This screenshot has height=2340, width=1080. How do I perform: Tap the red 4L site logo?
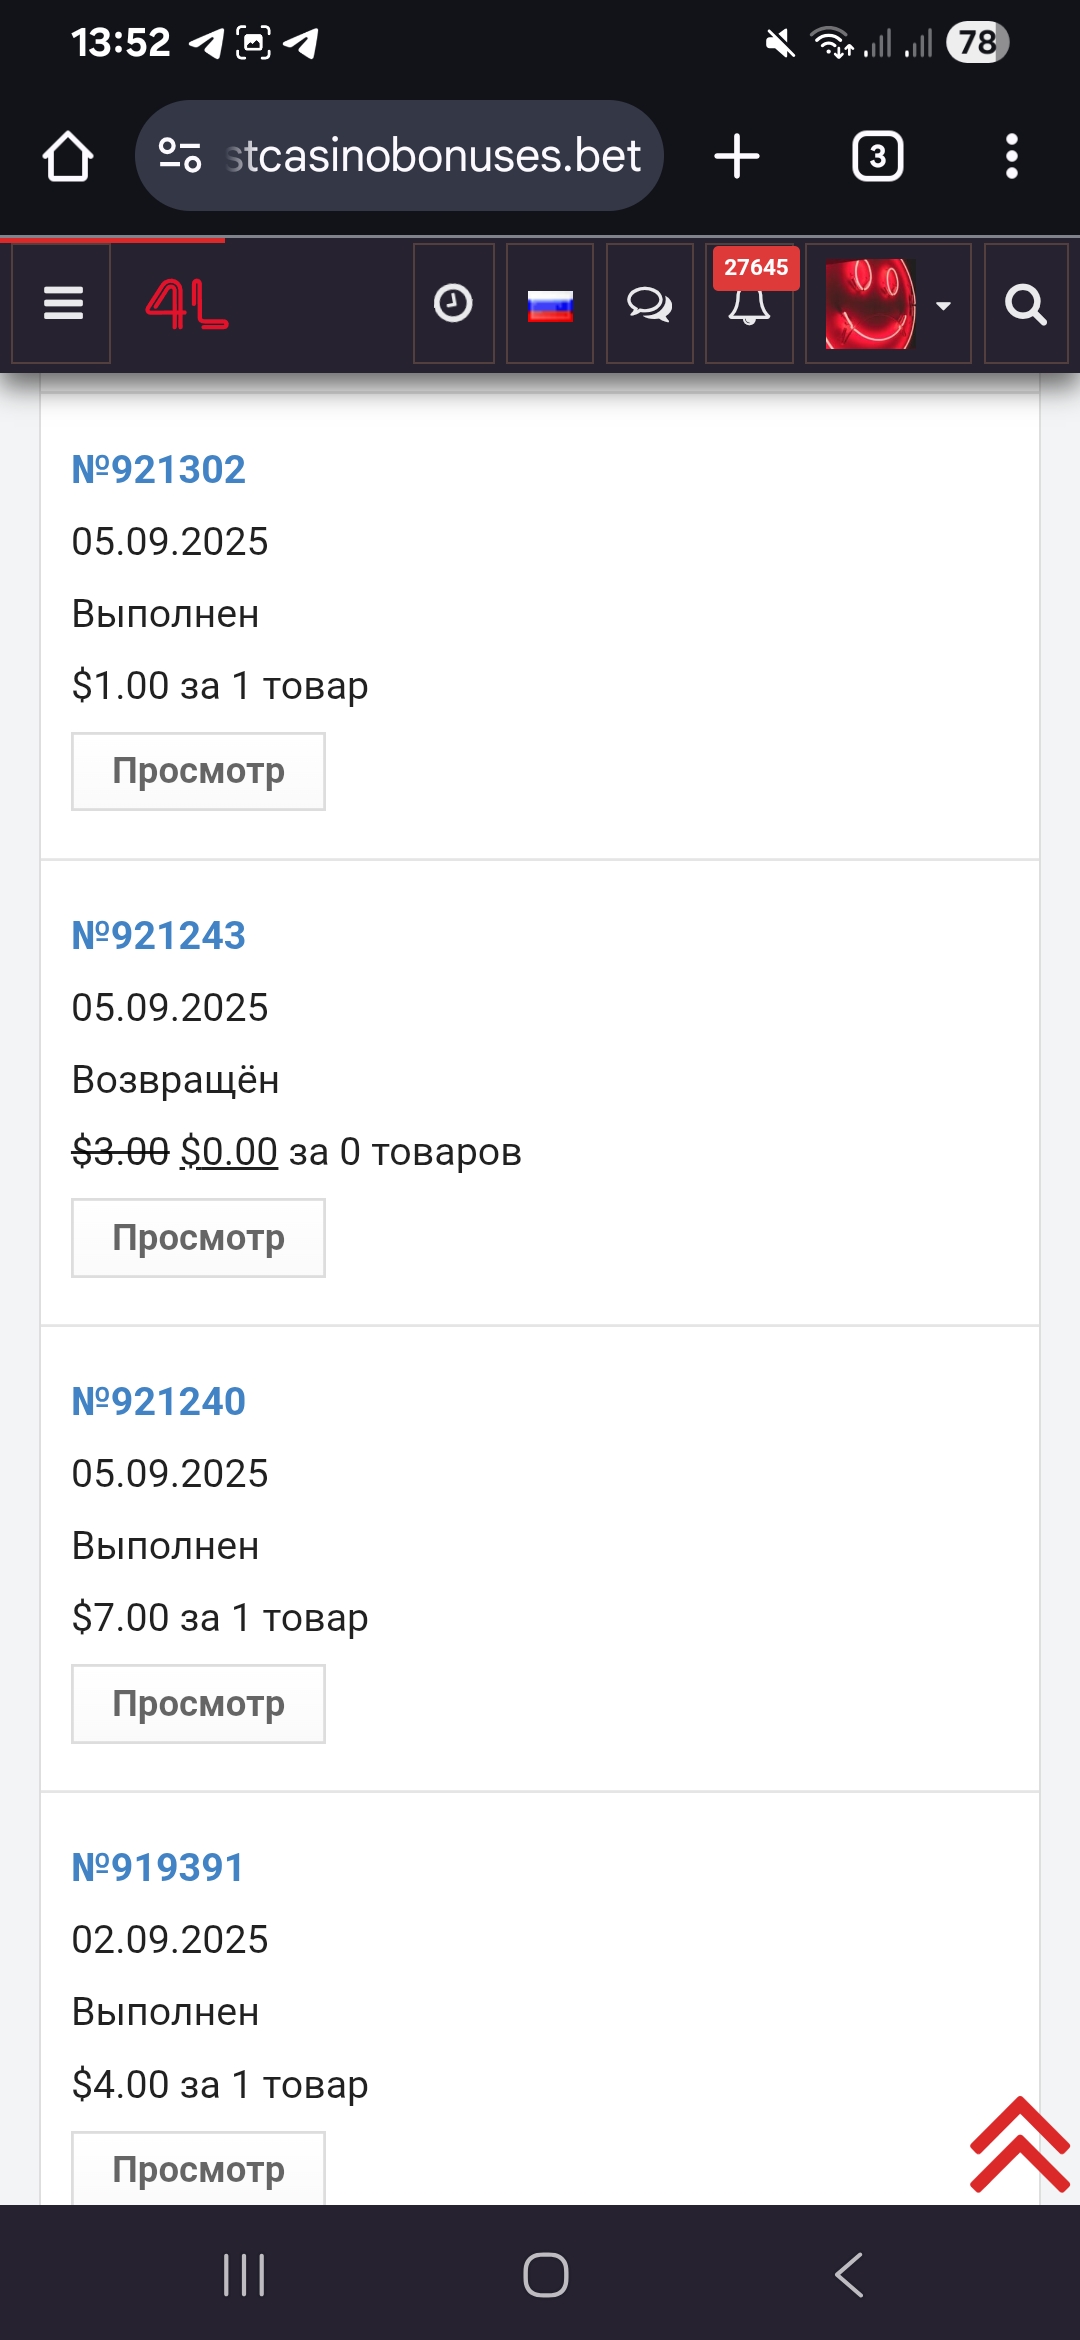[187, 304]
